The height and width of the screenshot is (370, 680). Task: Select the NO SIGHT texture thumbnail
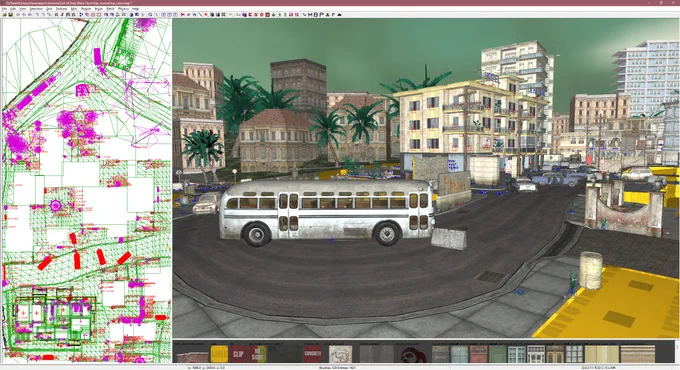click(258, 354)
